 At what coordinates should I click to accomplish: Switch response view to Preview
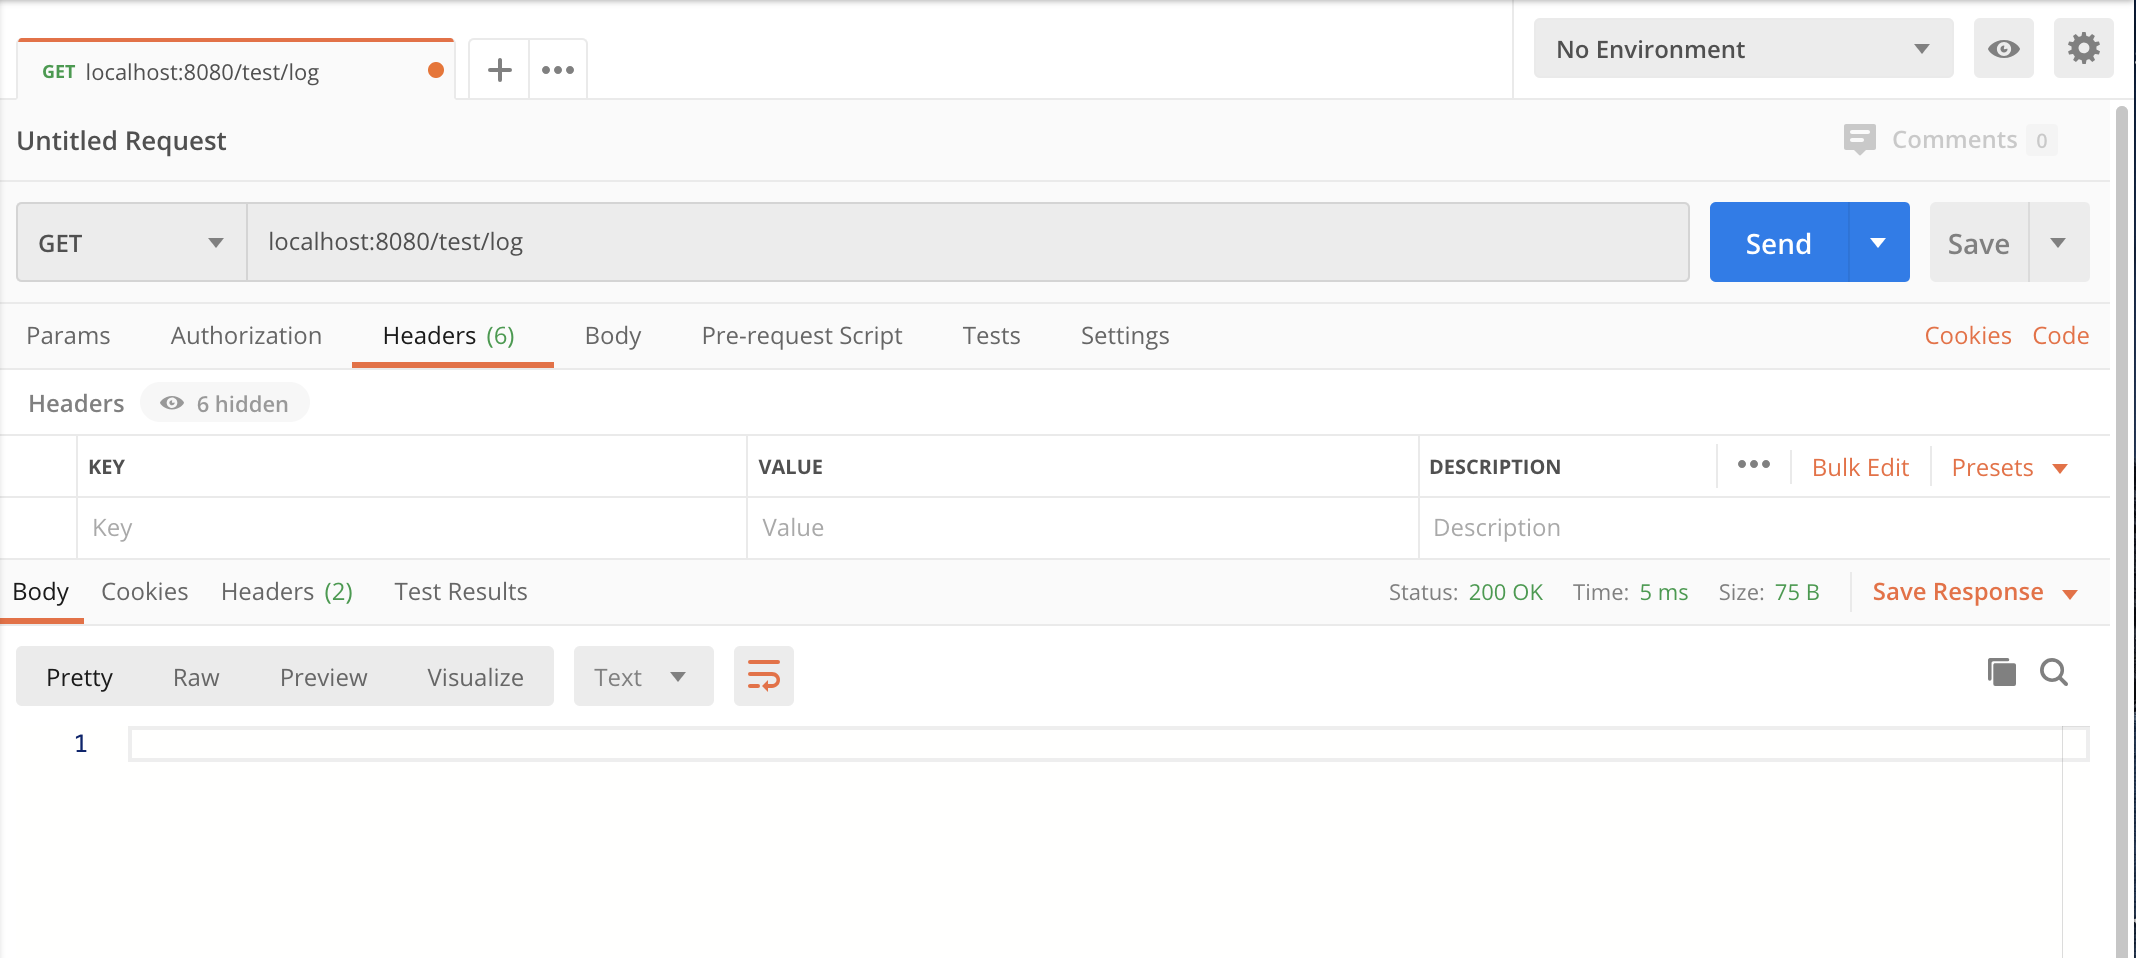(323, 677)
